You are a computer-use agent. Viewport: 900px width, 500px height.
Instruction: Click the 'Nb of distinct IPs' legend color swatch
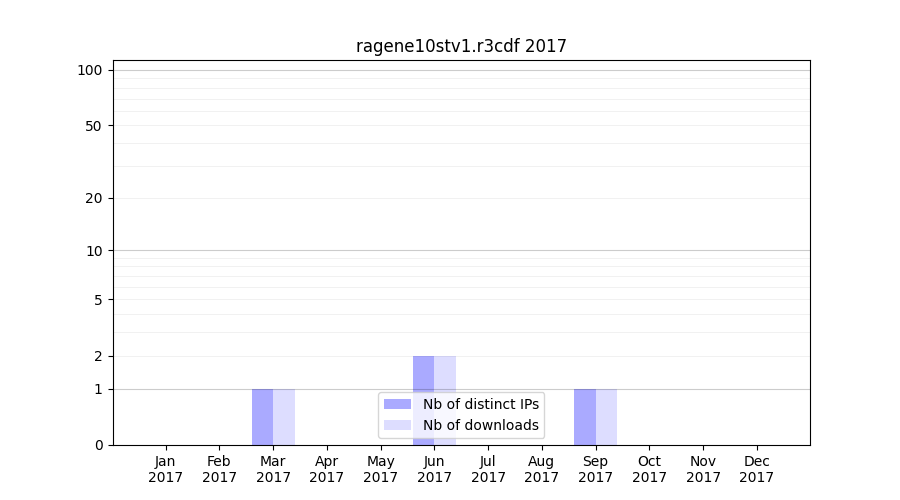click(x=397, y=404)
